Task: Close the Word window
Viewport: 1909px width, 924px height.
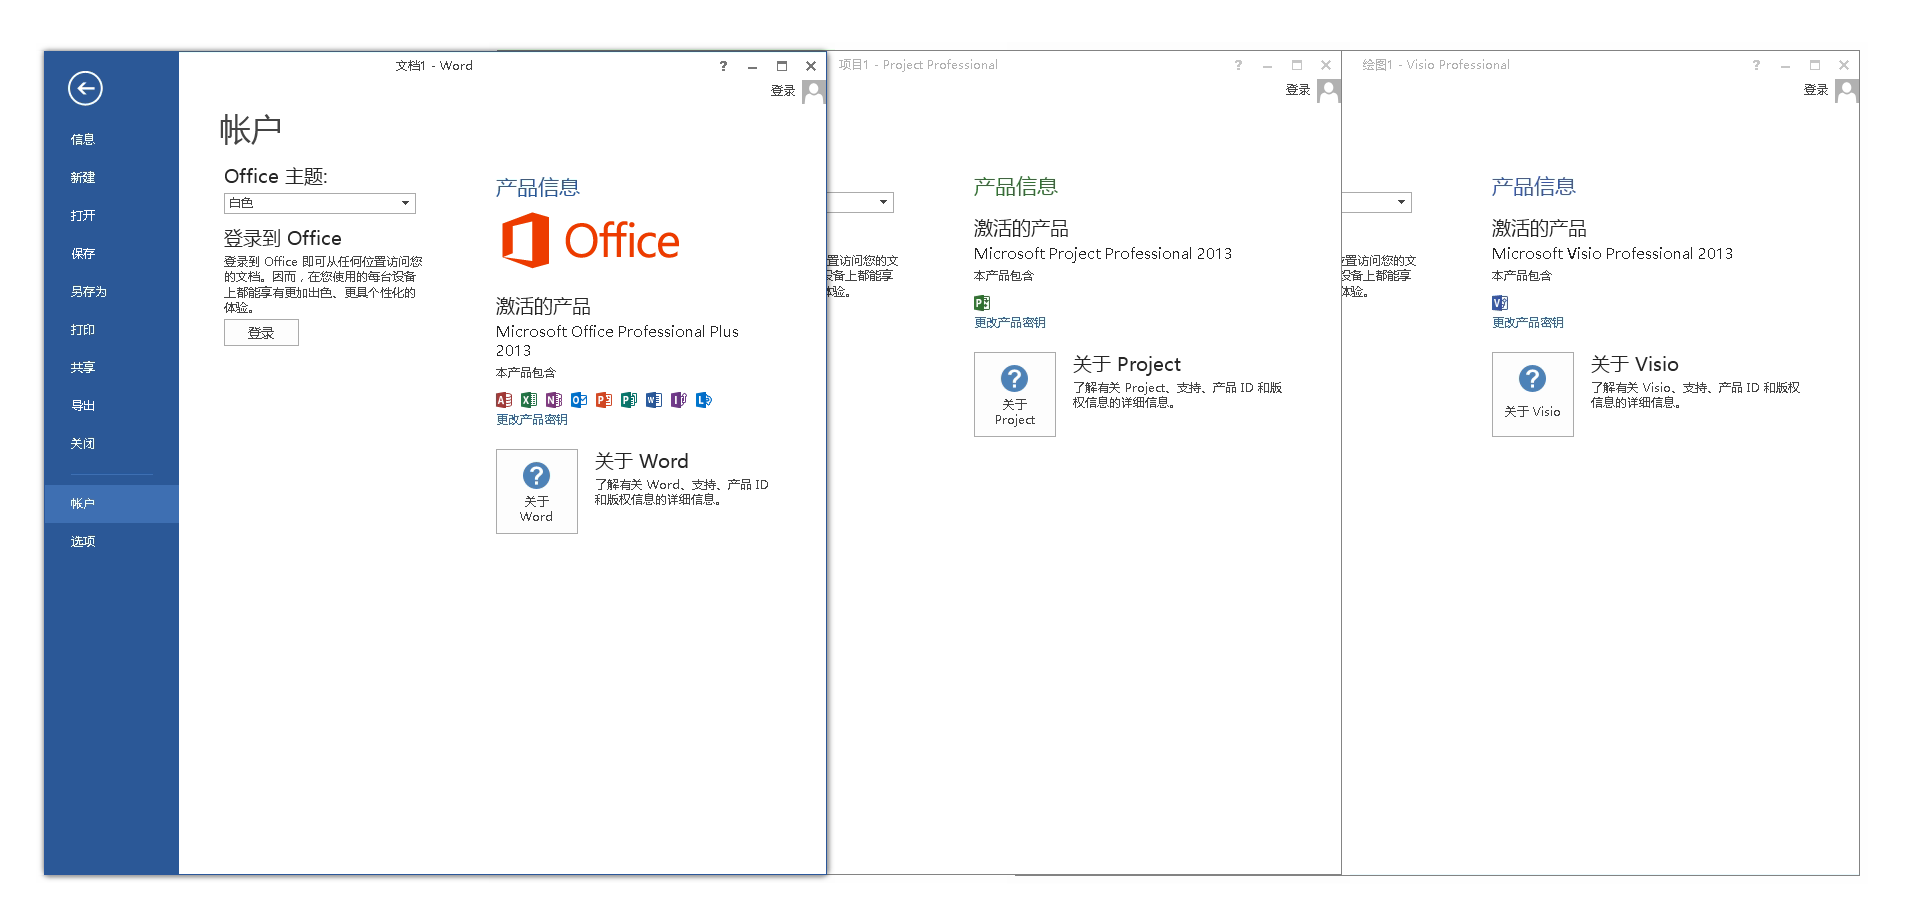Action: [x=811, y=66]
